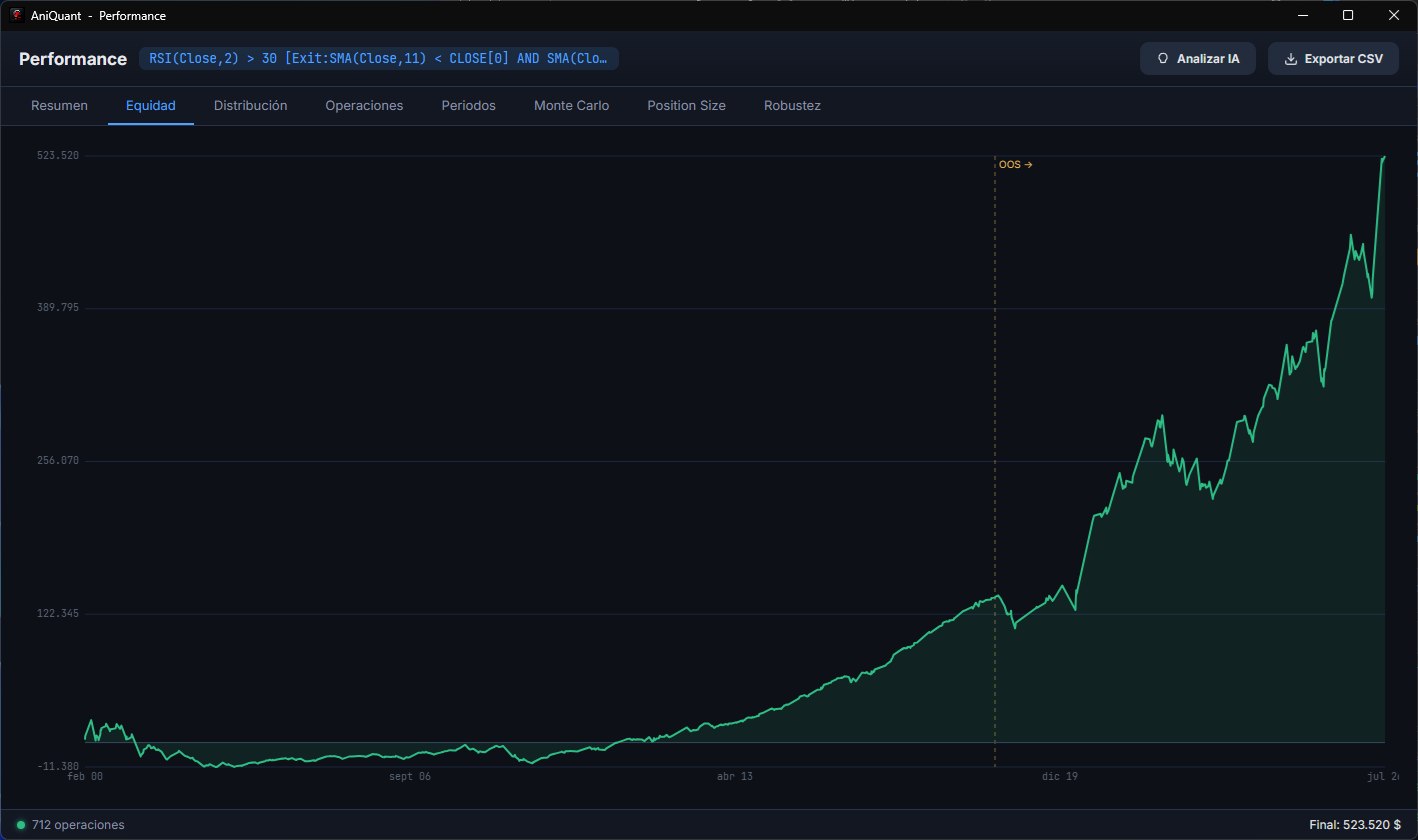
Task: Click the green status dot beside 712 operaciones
Action: click(21, 825)
